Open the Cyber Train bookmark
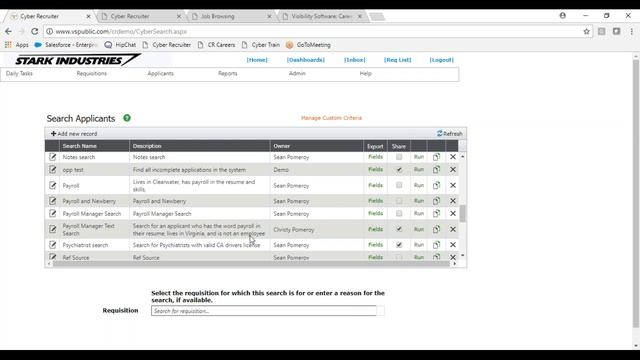Screen dimensions: 640x360 tap(261, 45)
